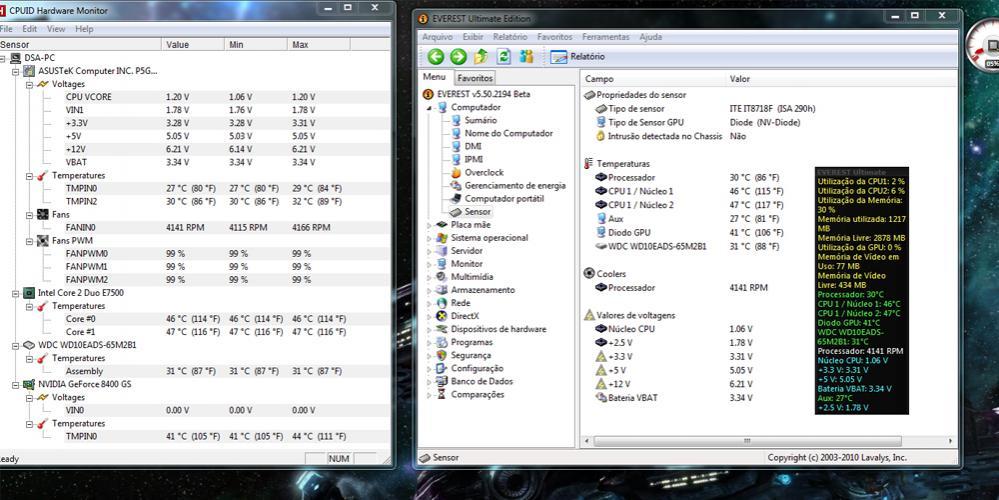Select the CPU VCORE row
The height and width of the screenshot is (500, 999).
tap(195, 97)
